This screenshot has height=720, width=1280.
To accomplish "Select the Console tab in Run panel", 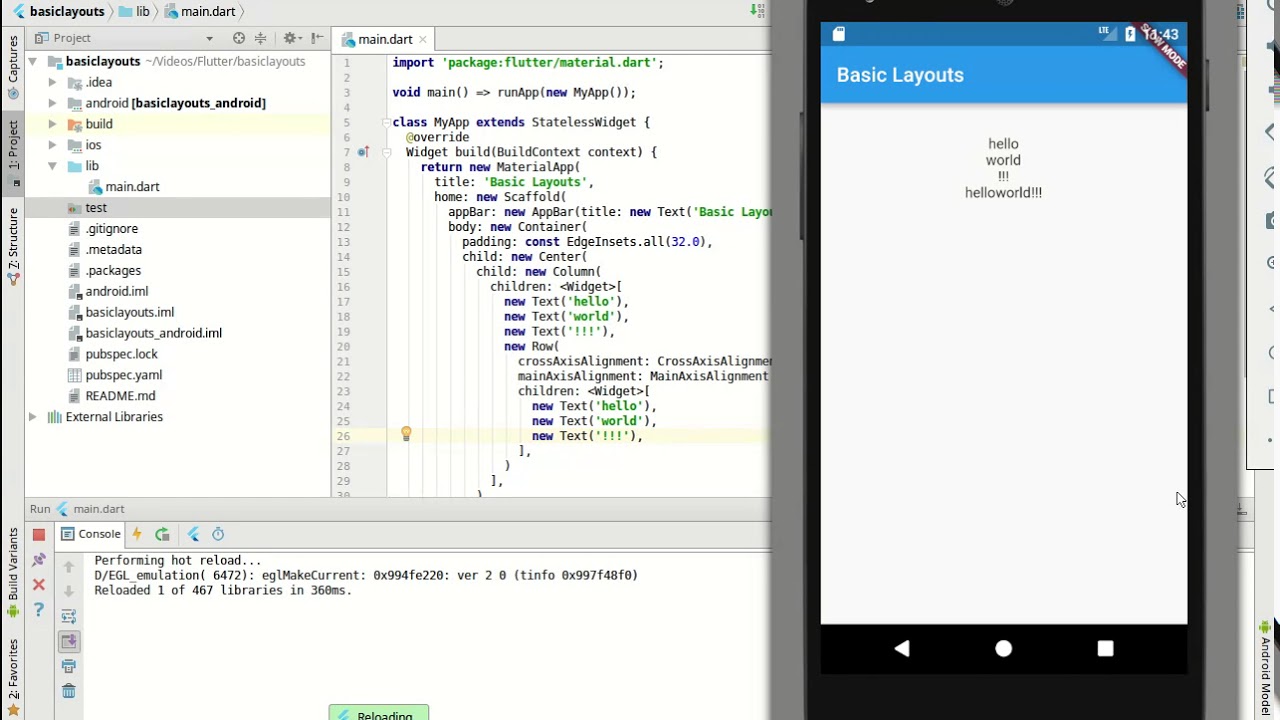I will (x=91, y=534).
